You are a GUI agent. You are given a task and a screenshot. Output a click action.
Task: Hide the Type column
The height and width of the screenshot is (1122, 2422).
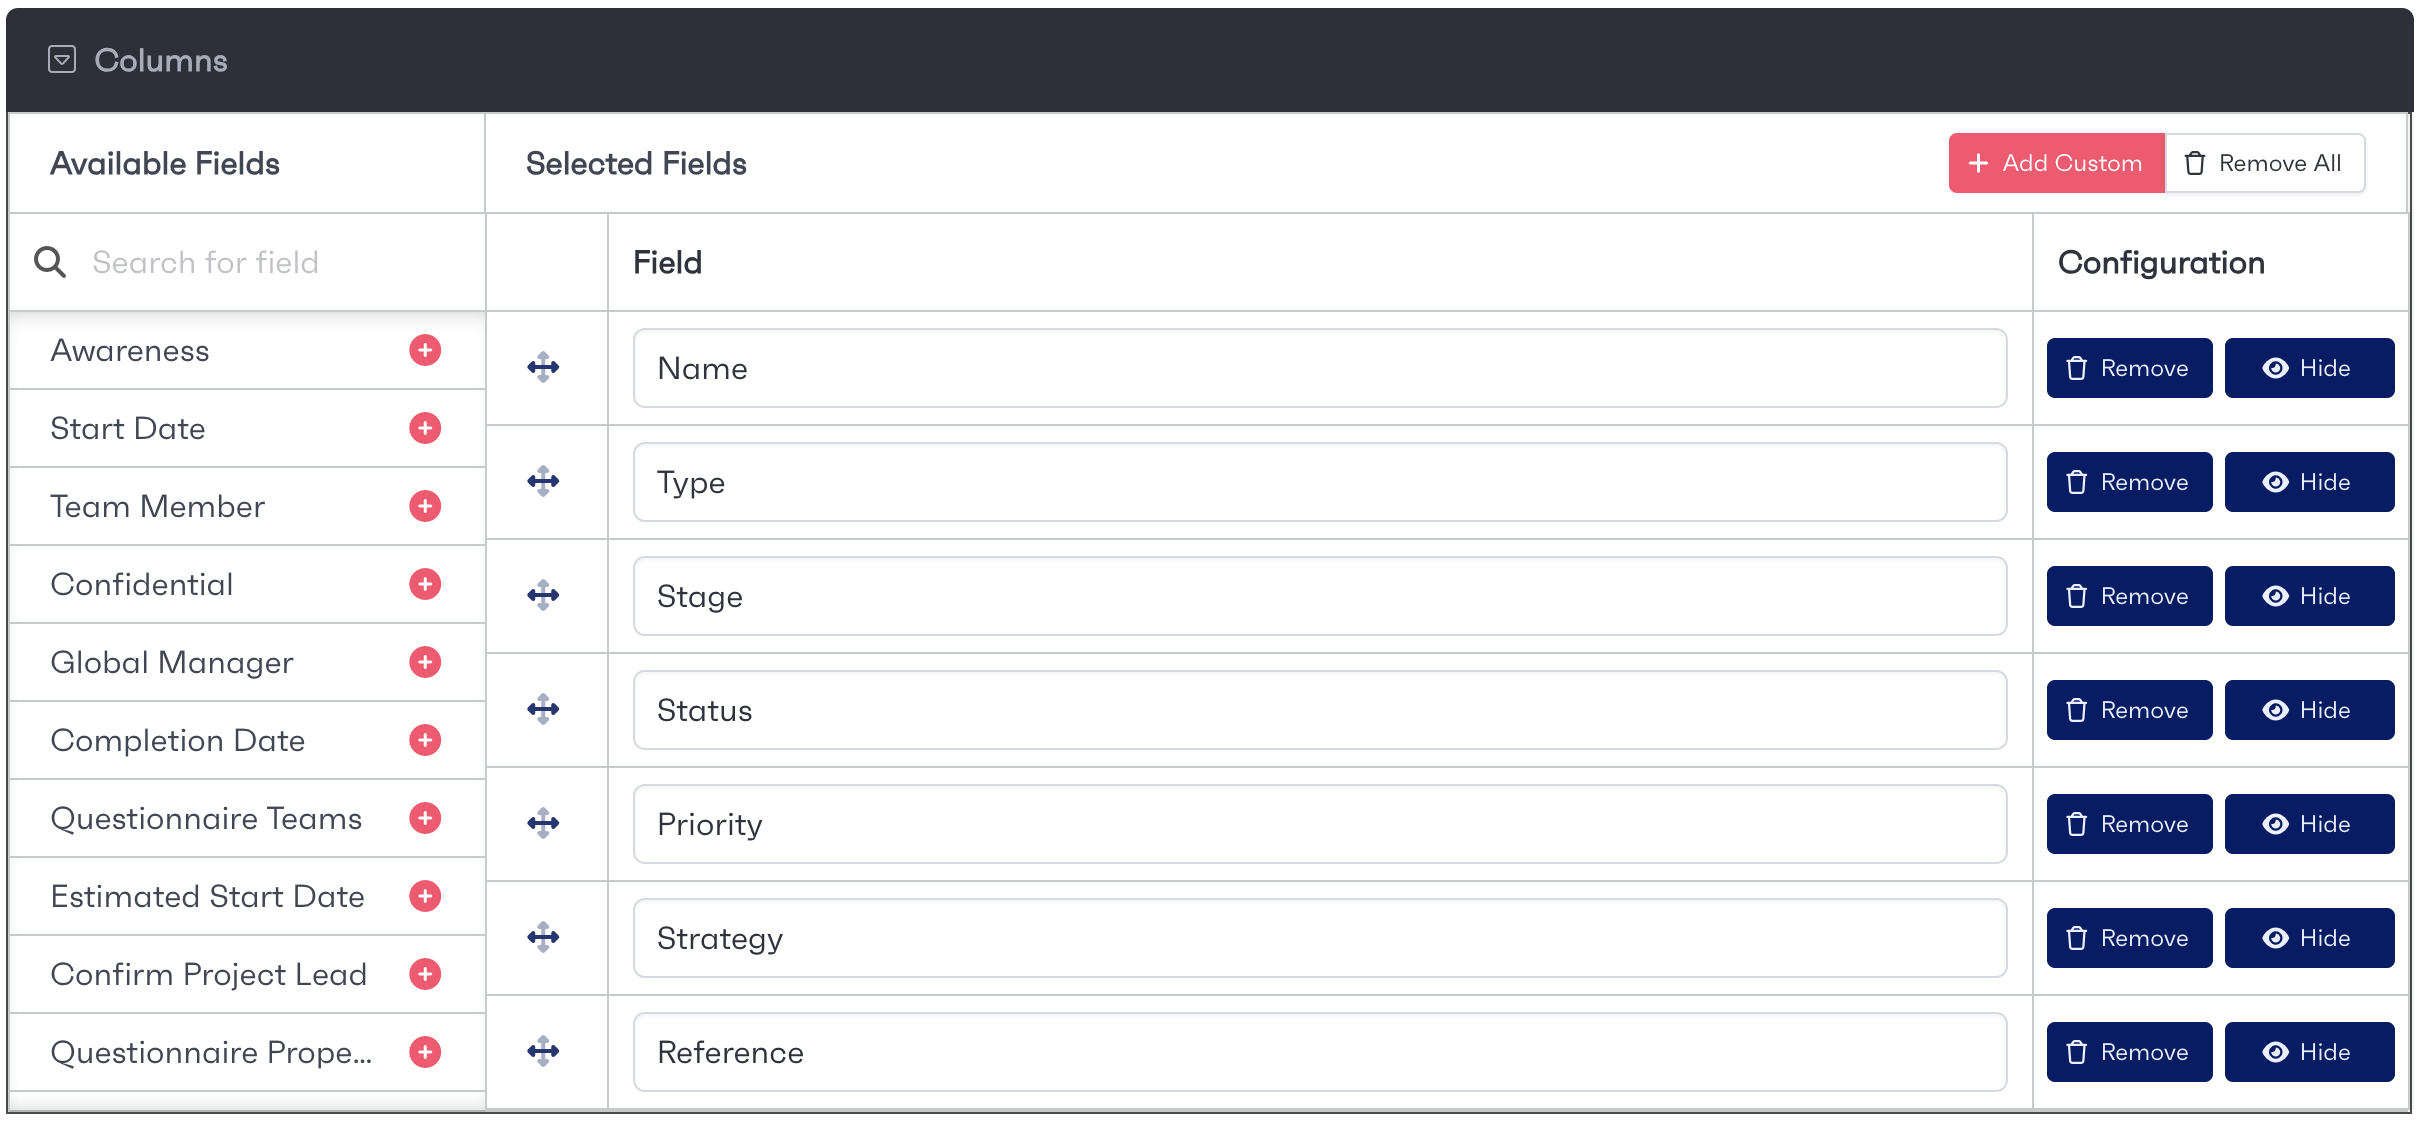click(2308, 482)
